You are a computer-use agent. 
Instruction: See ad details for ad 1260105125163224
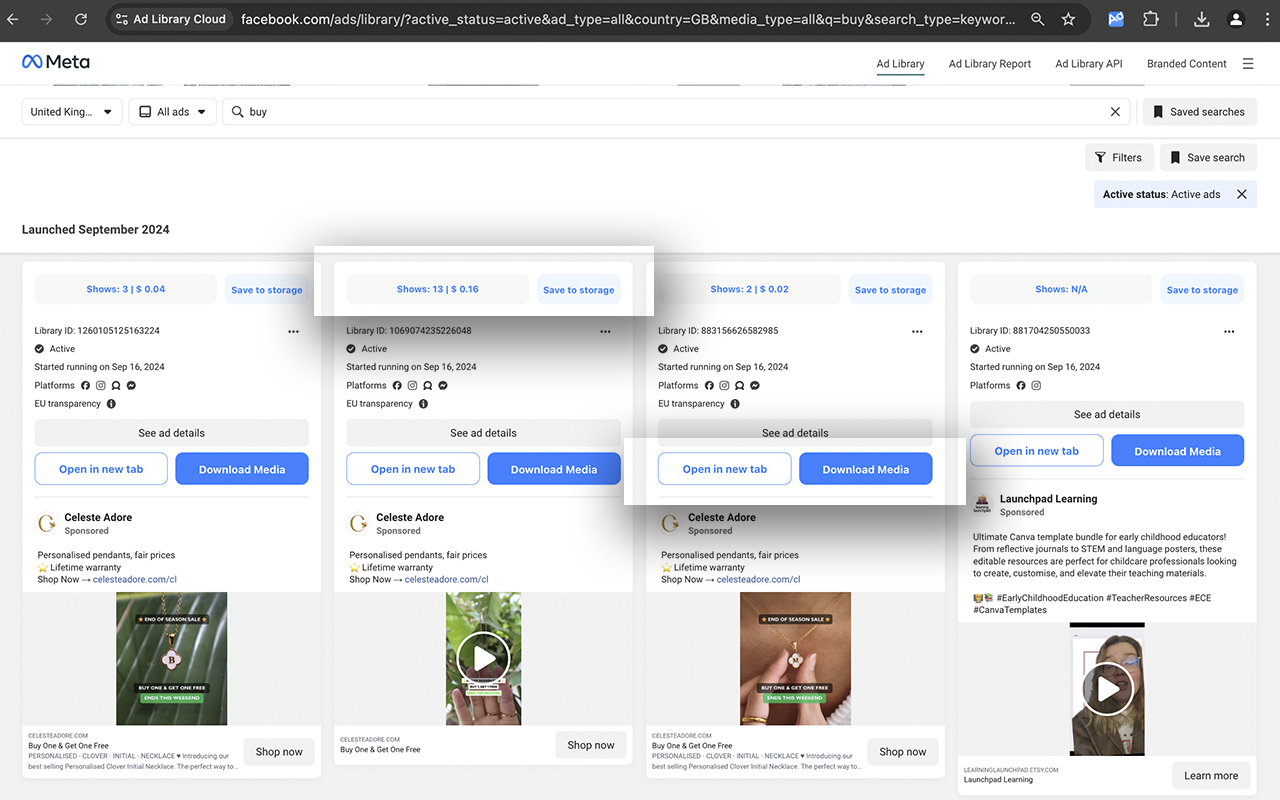click(172, 433)
